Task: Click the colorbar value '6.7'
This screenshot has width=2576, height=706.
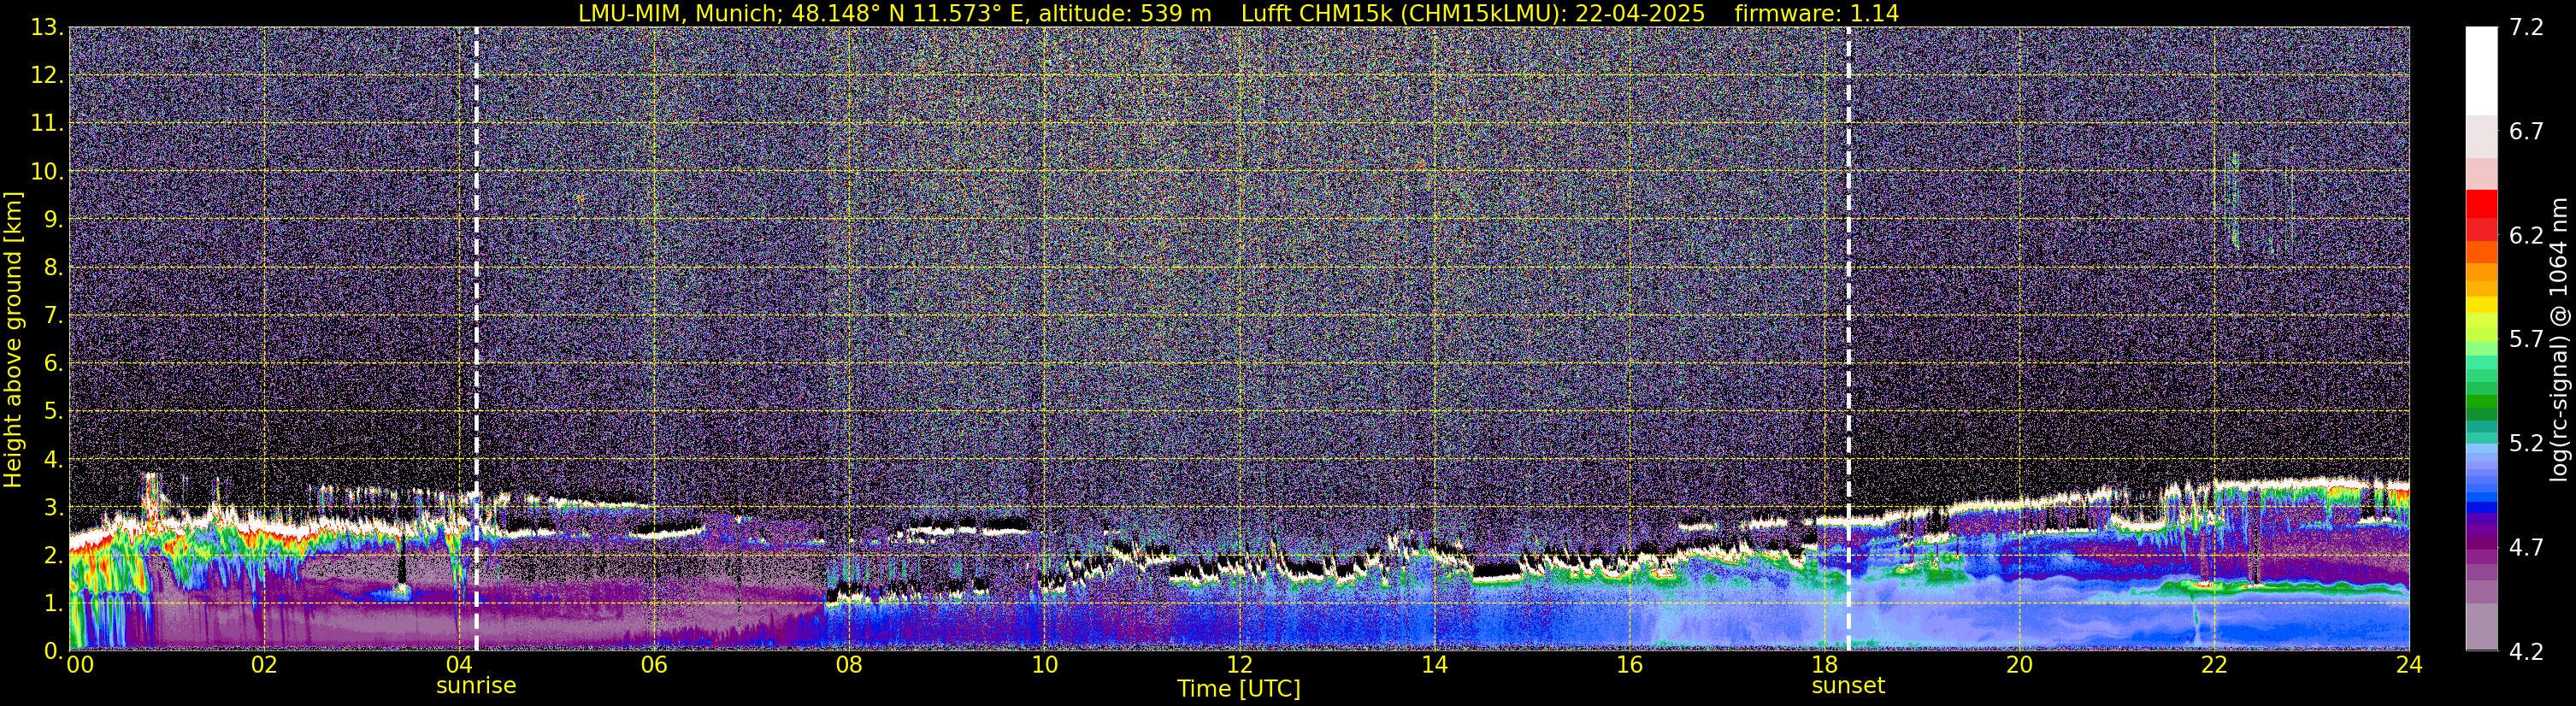Action: click(x=2527, y=132)
